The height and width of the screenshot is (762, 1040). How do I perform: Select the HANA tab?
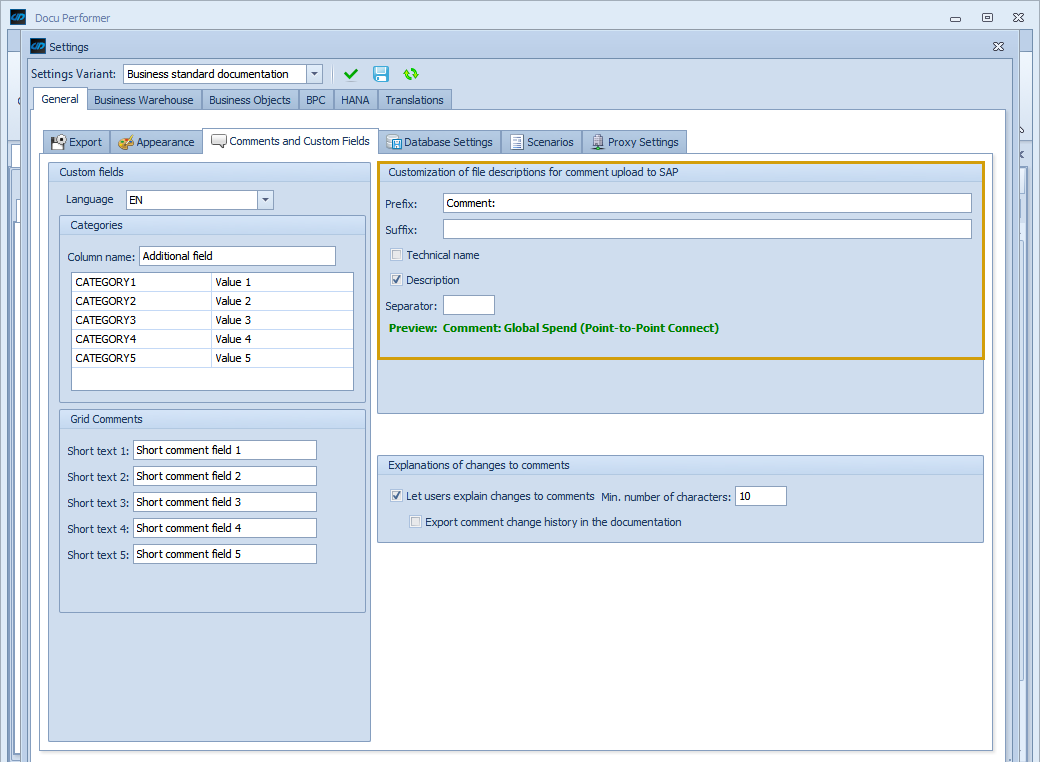tap(355, 100)
